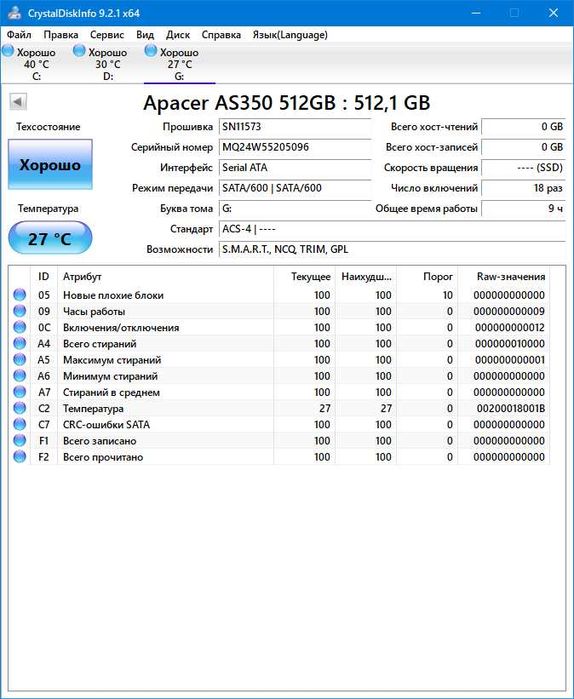
Task: Open the Правка menu
Action: tap(61, 35)
